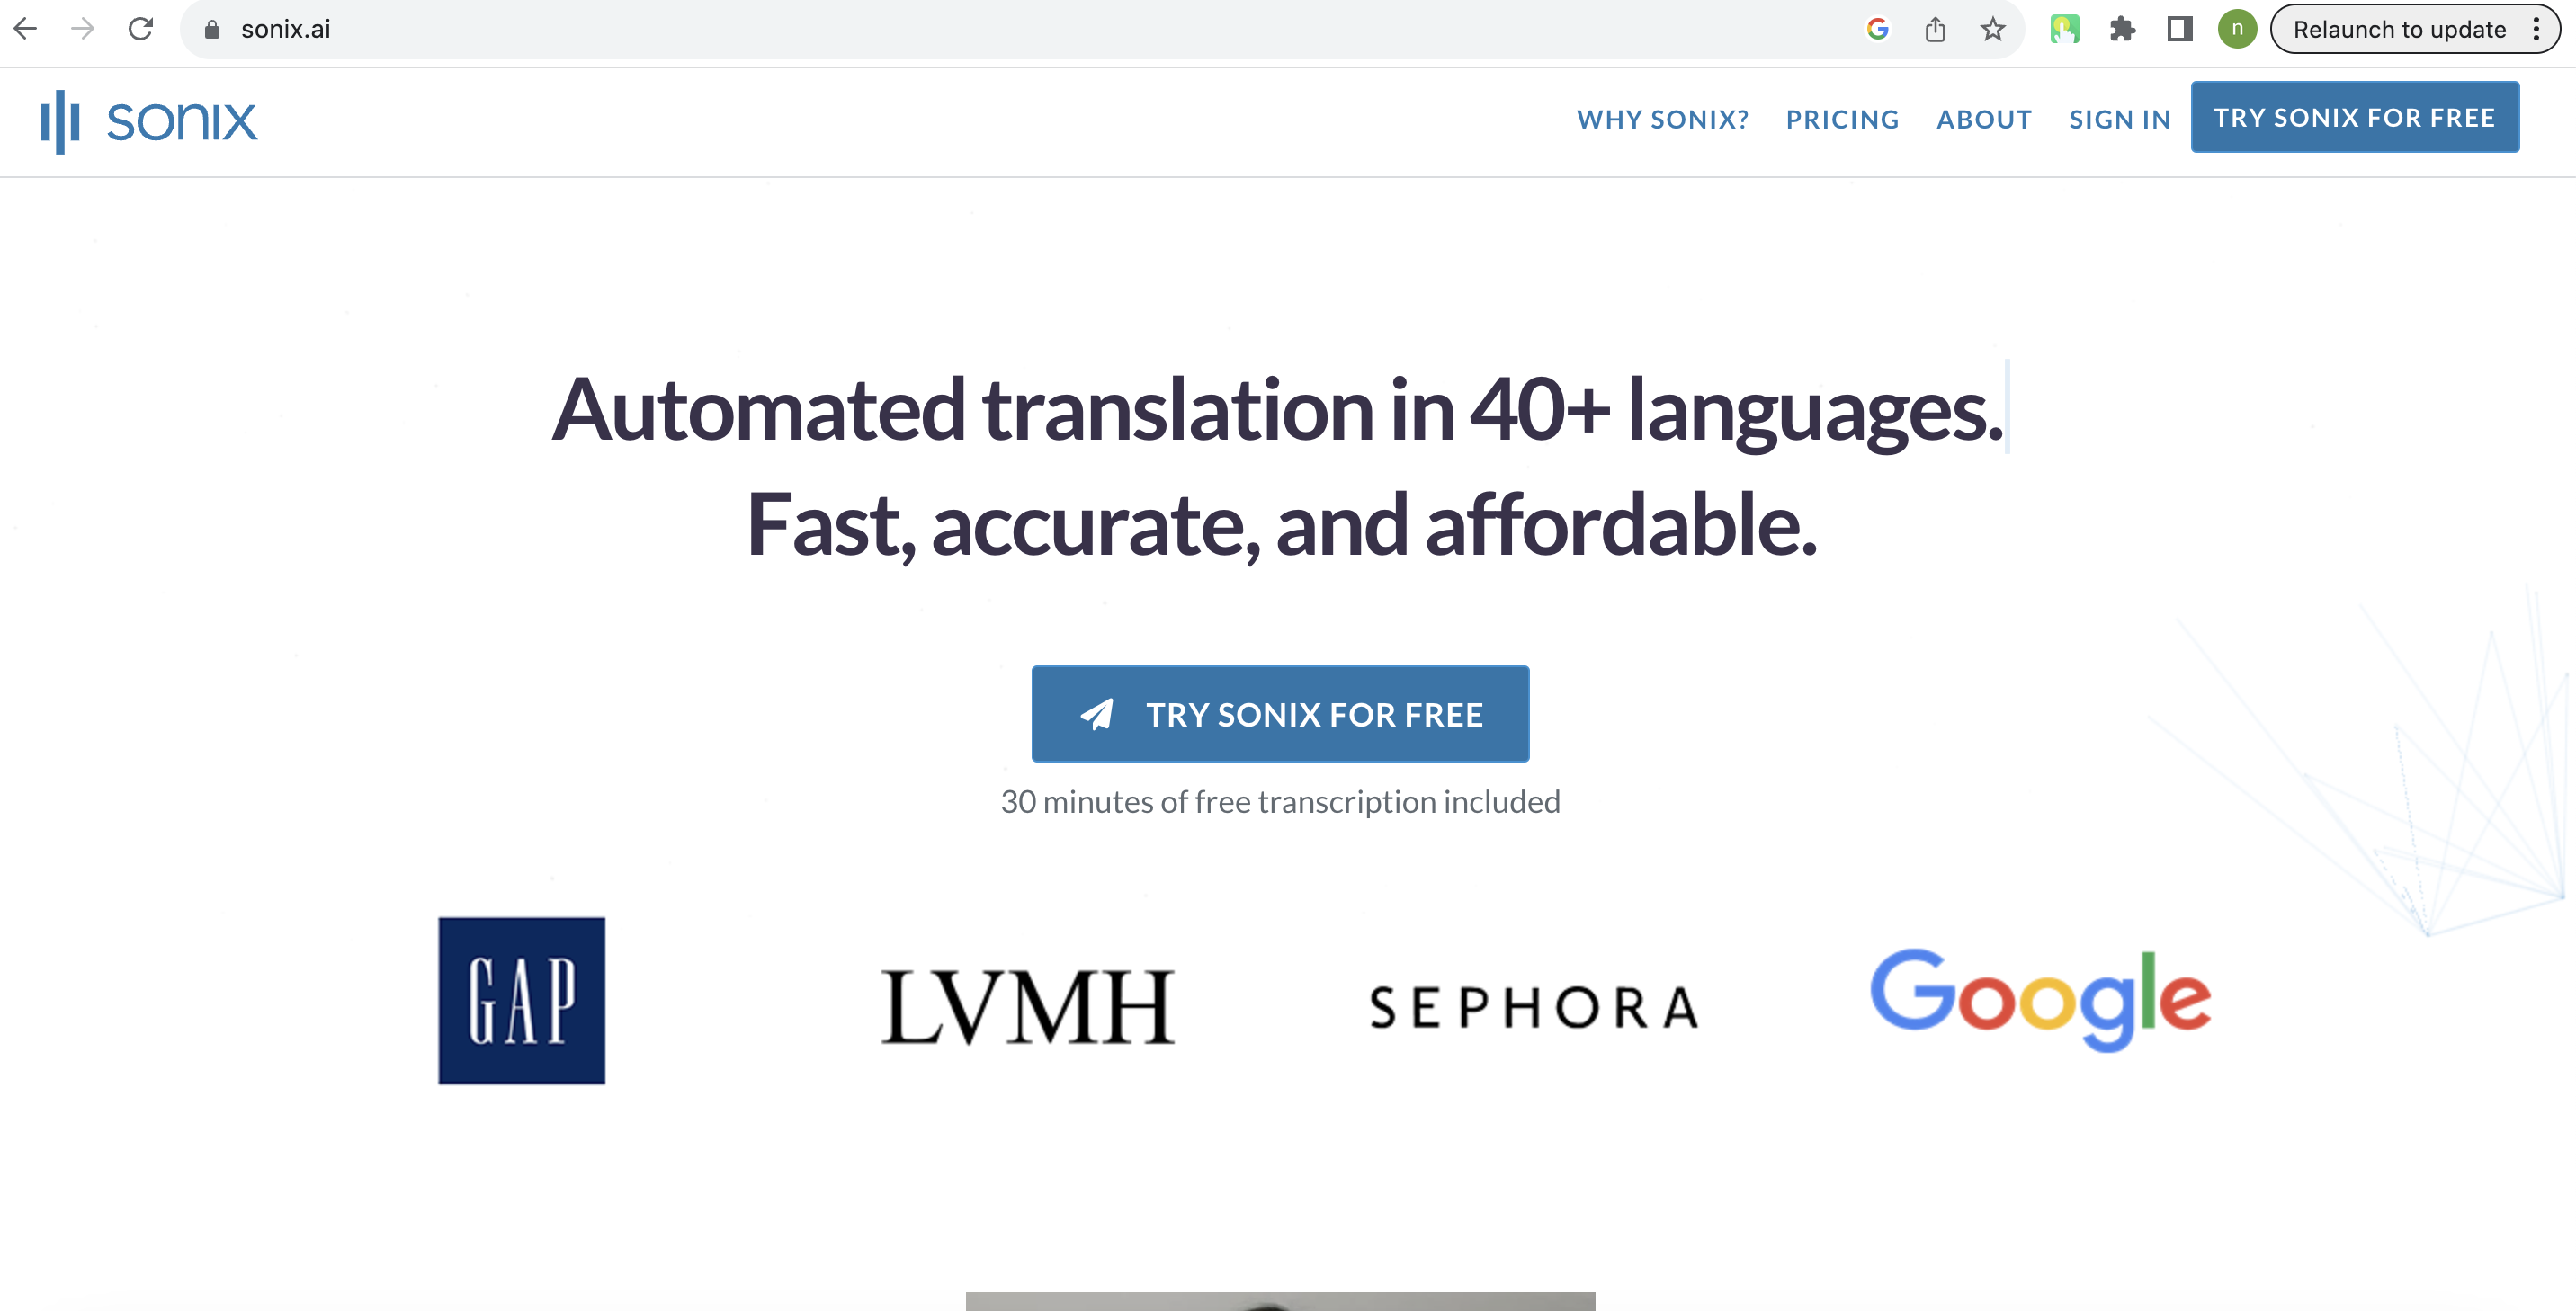Reload the page with refresh icon
Image resolution: width=2576 pixels, height=1311 pixels.
click(x=141, y=29)
